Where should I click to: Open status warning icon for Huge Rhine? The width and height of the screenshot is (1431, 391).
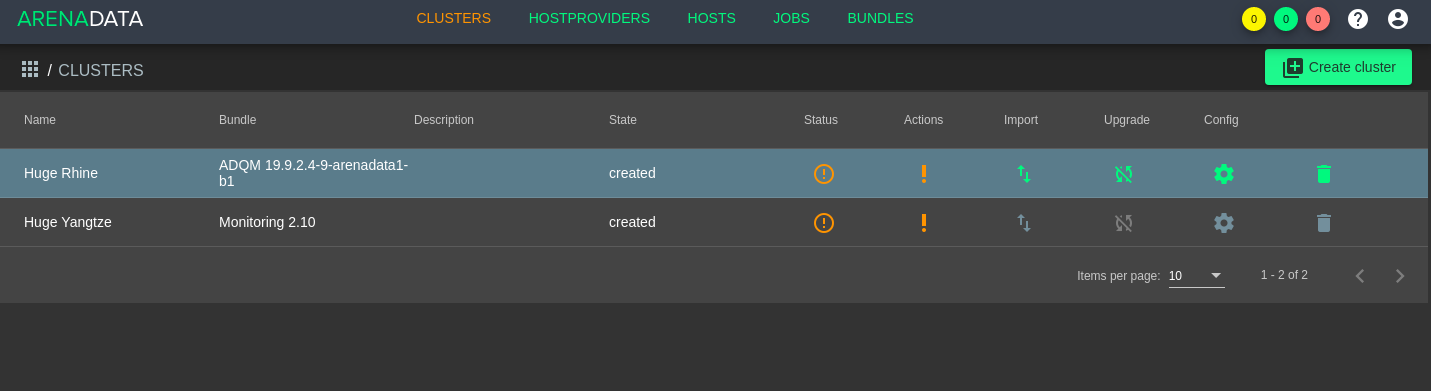pyautogui.click(x=824, y=174)
